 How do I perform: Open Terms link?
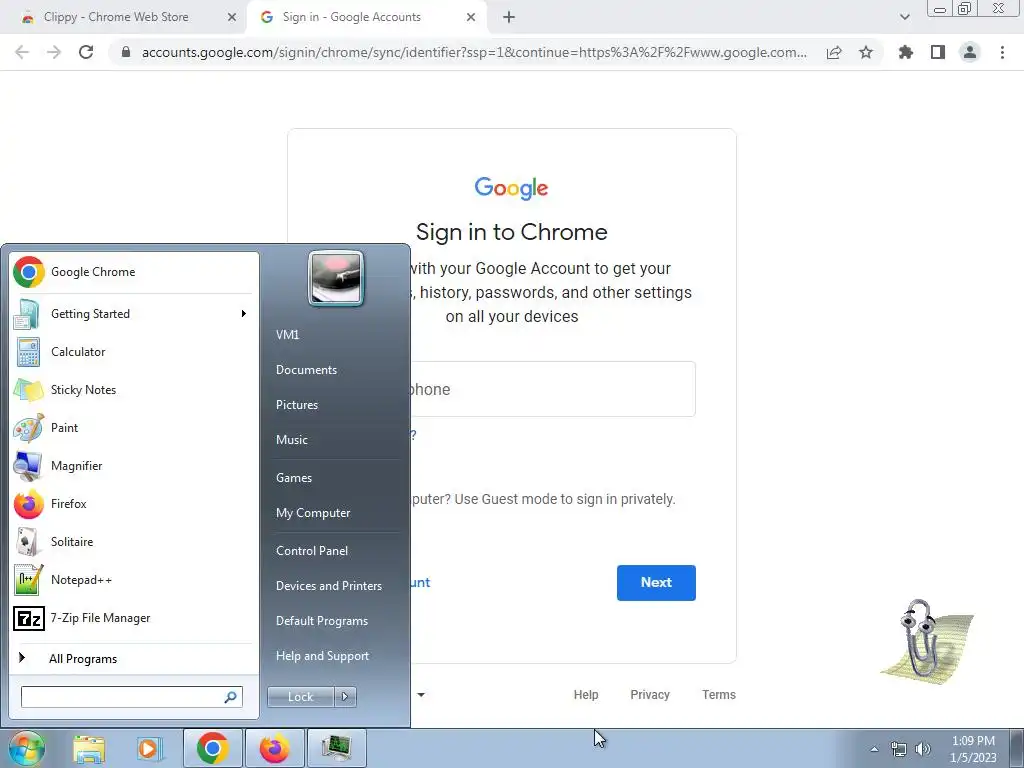point(719,695)
